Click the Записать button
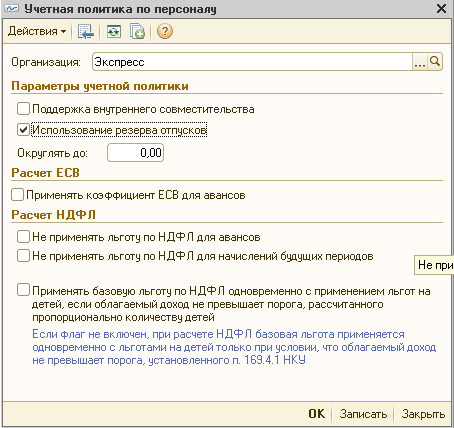Viewport: 454px width, 428px height. pyautogui.click(x=363, y=414)
